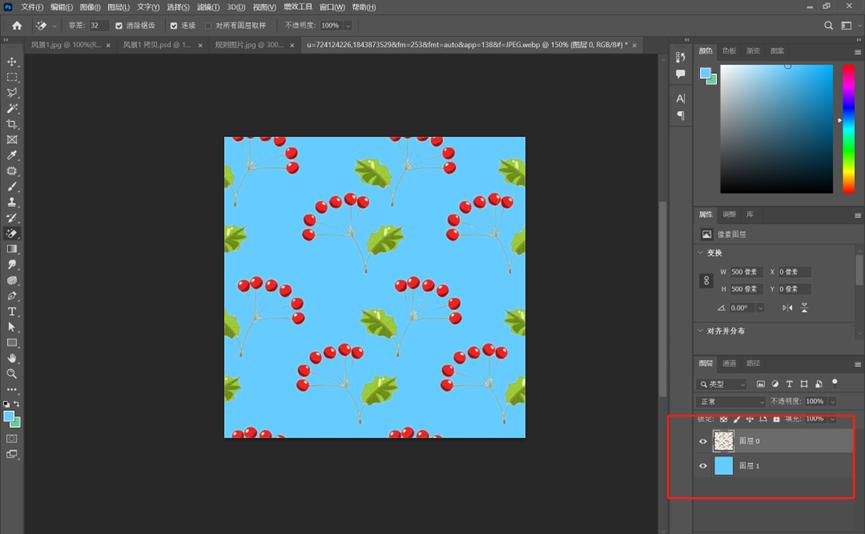
Task: Pick the Type tool in toolbar
Action: pos(12,311)
